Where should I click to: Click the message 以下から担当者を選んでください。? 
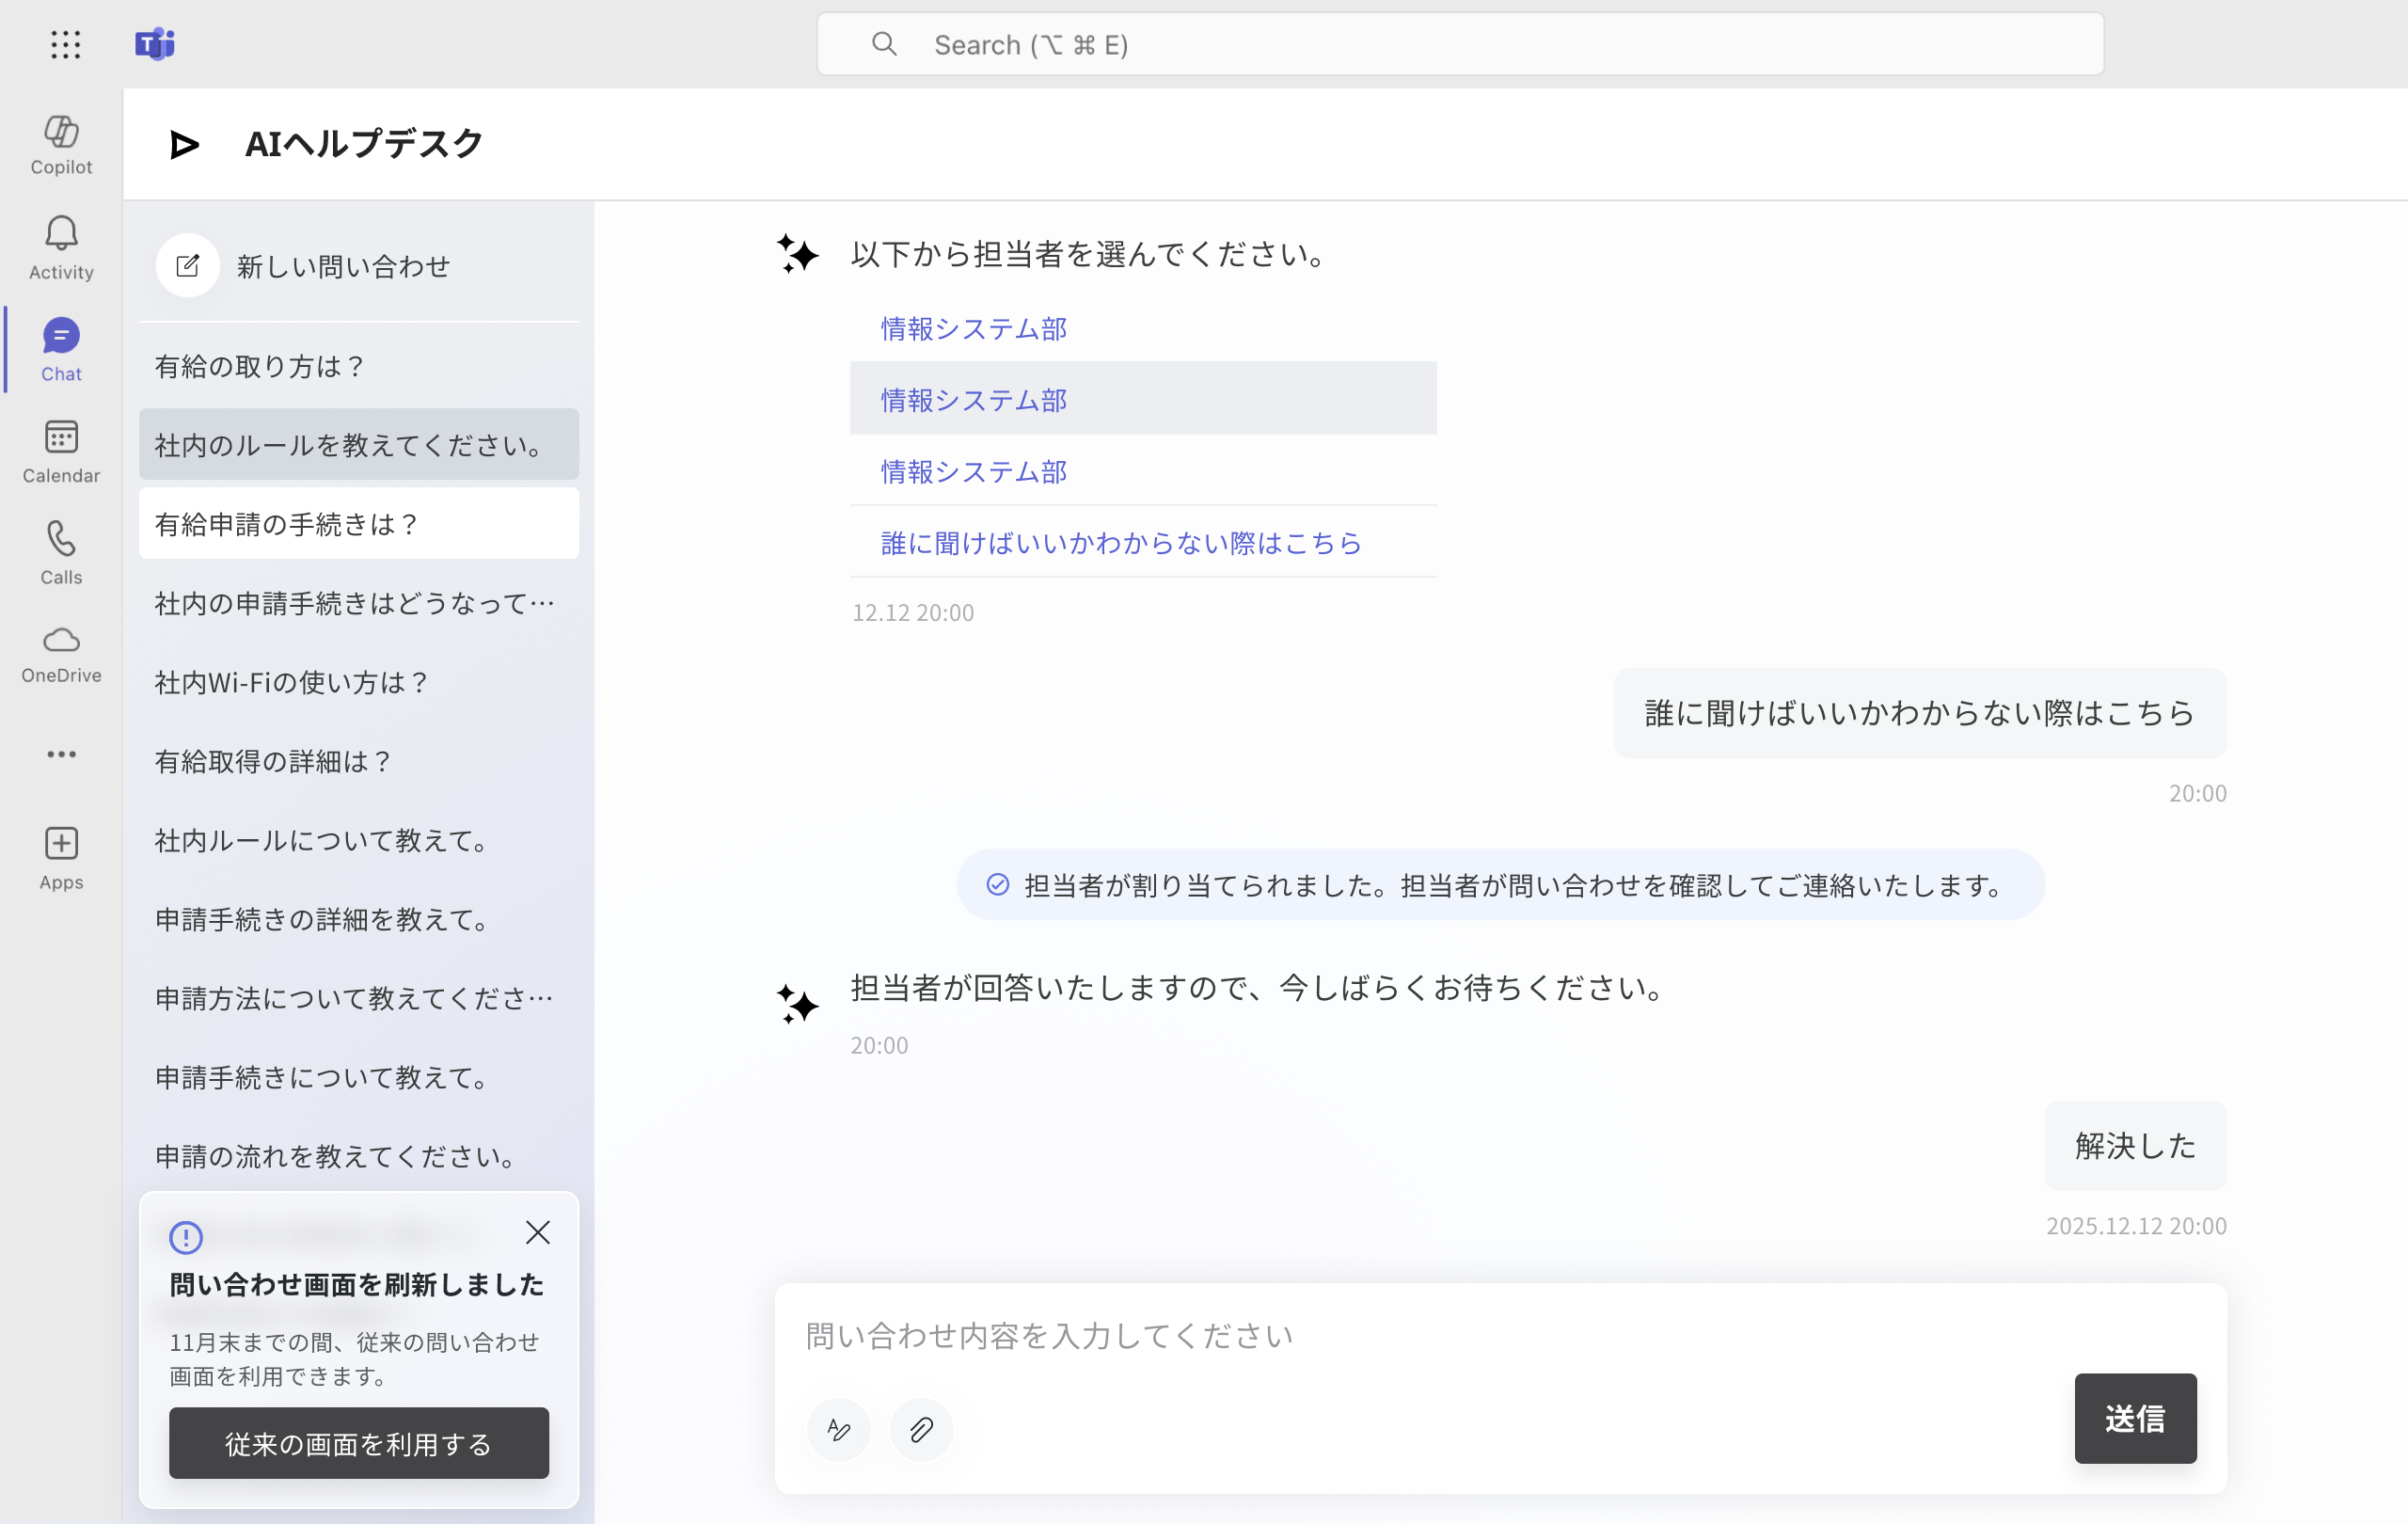[1091, 254]
